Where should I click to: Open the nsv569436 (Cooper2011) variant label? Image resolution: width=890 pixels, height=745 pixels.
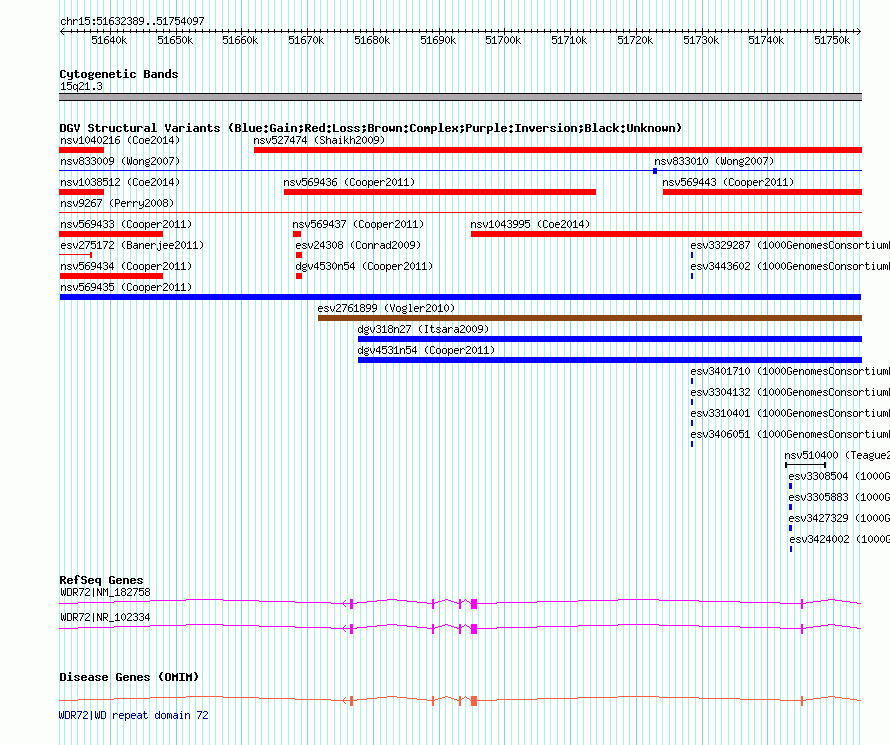(x=349, y=182)
